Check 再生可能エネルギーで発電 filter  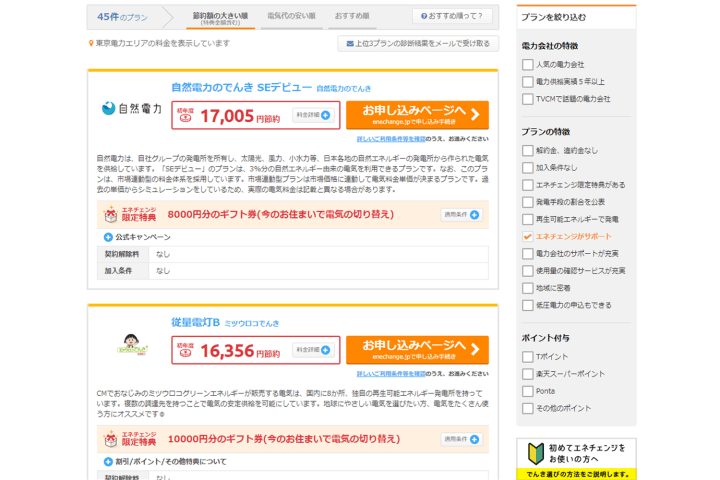pos(528,220)
